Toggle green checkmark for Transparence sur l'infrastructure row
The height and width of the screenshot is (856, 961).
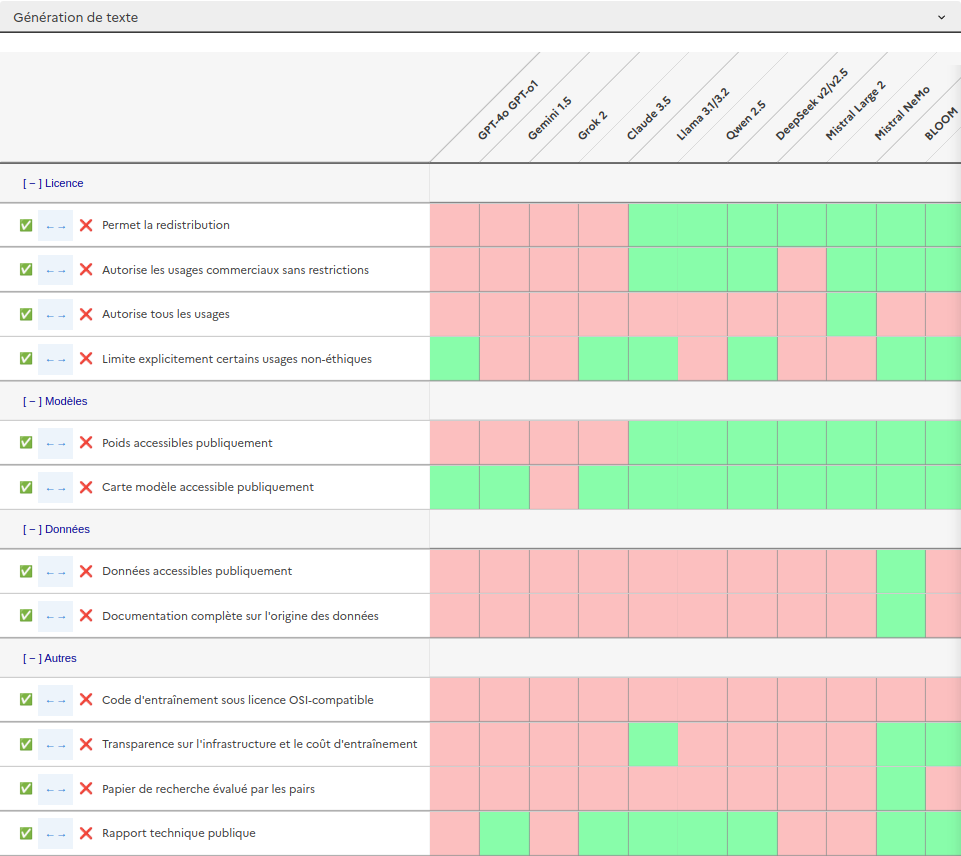(26, 744)
